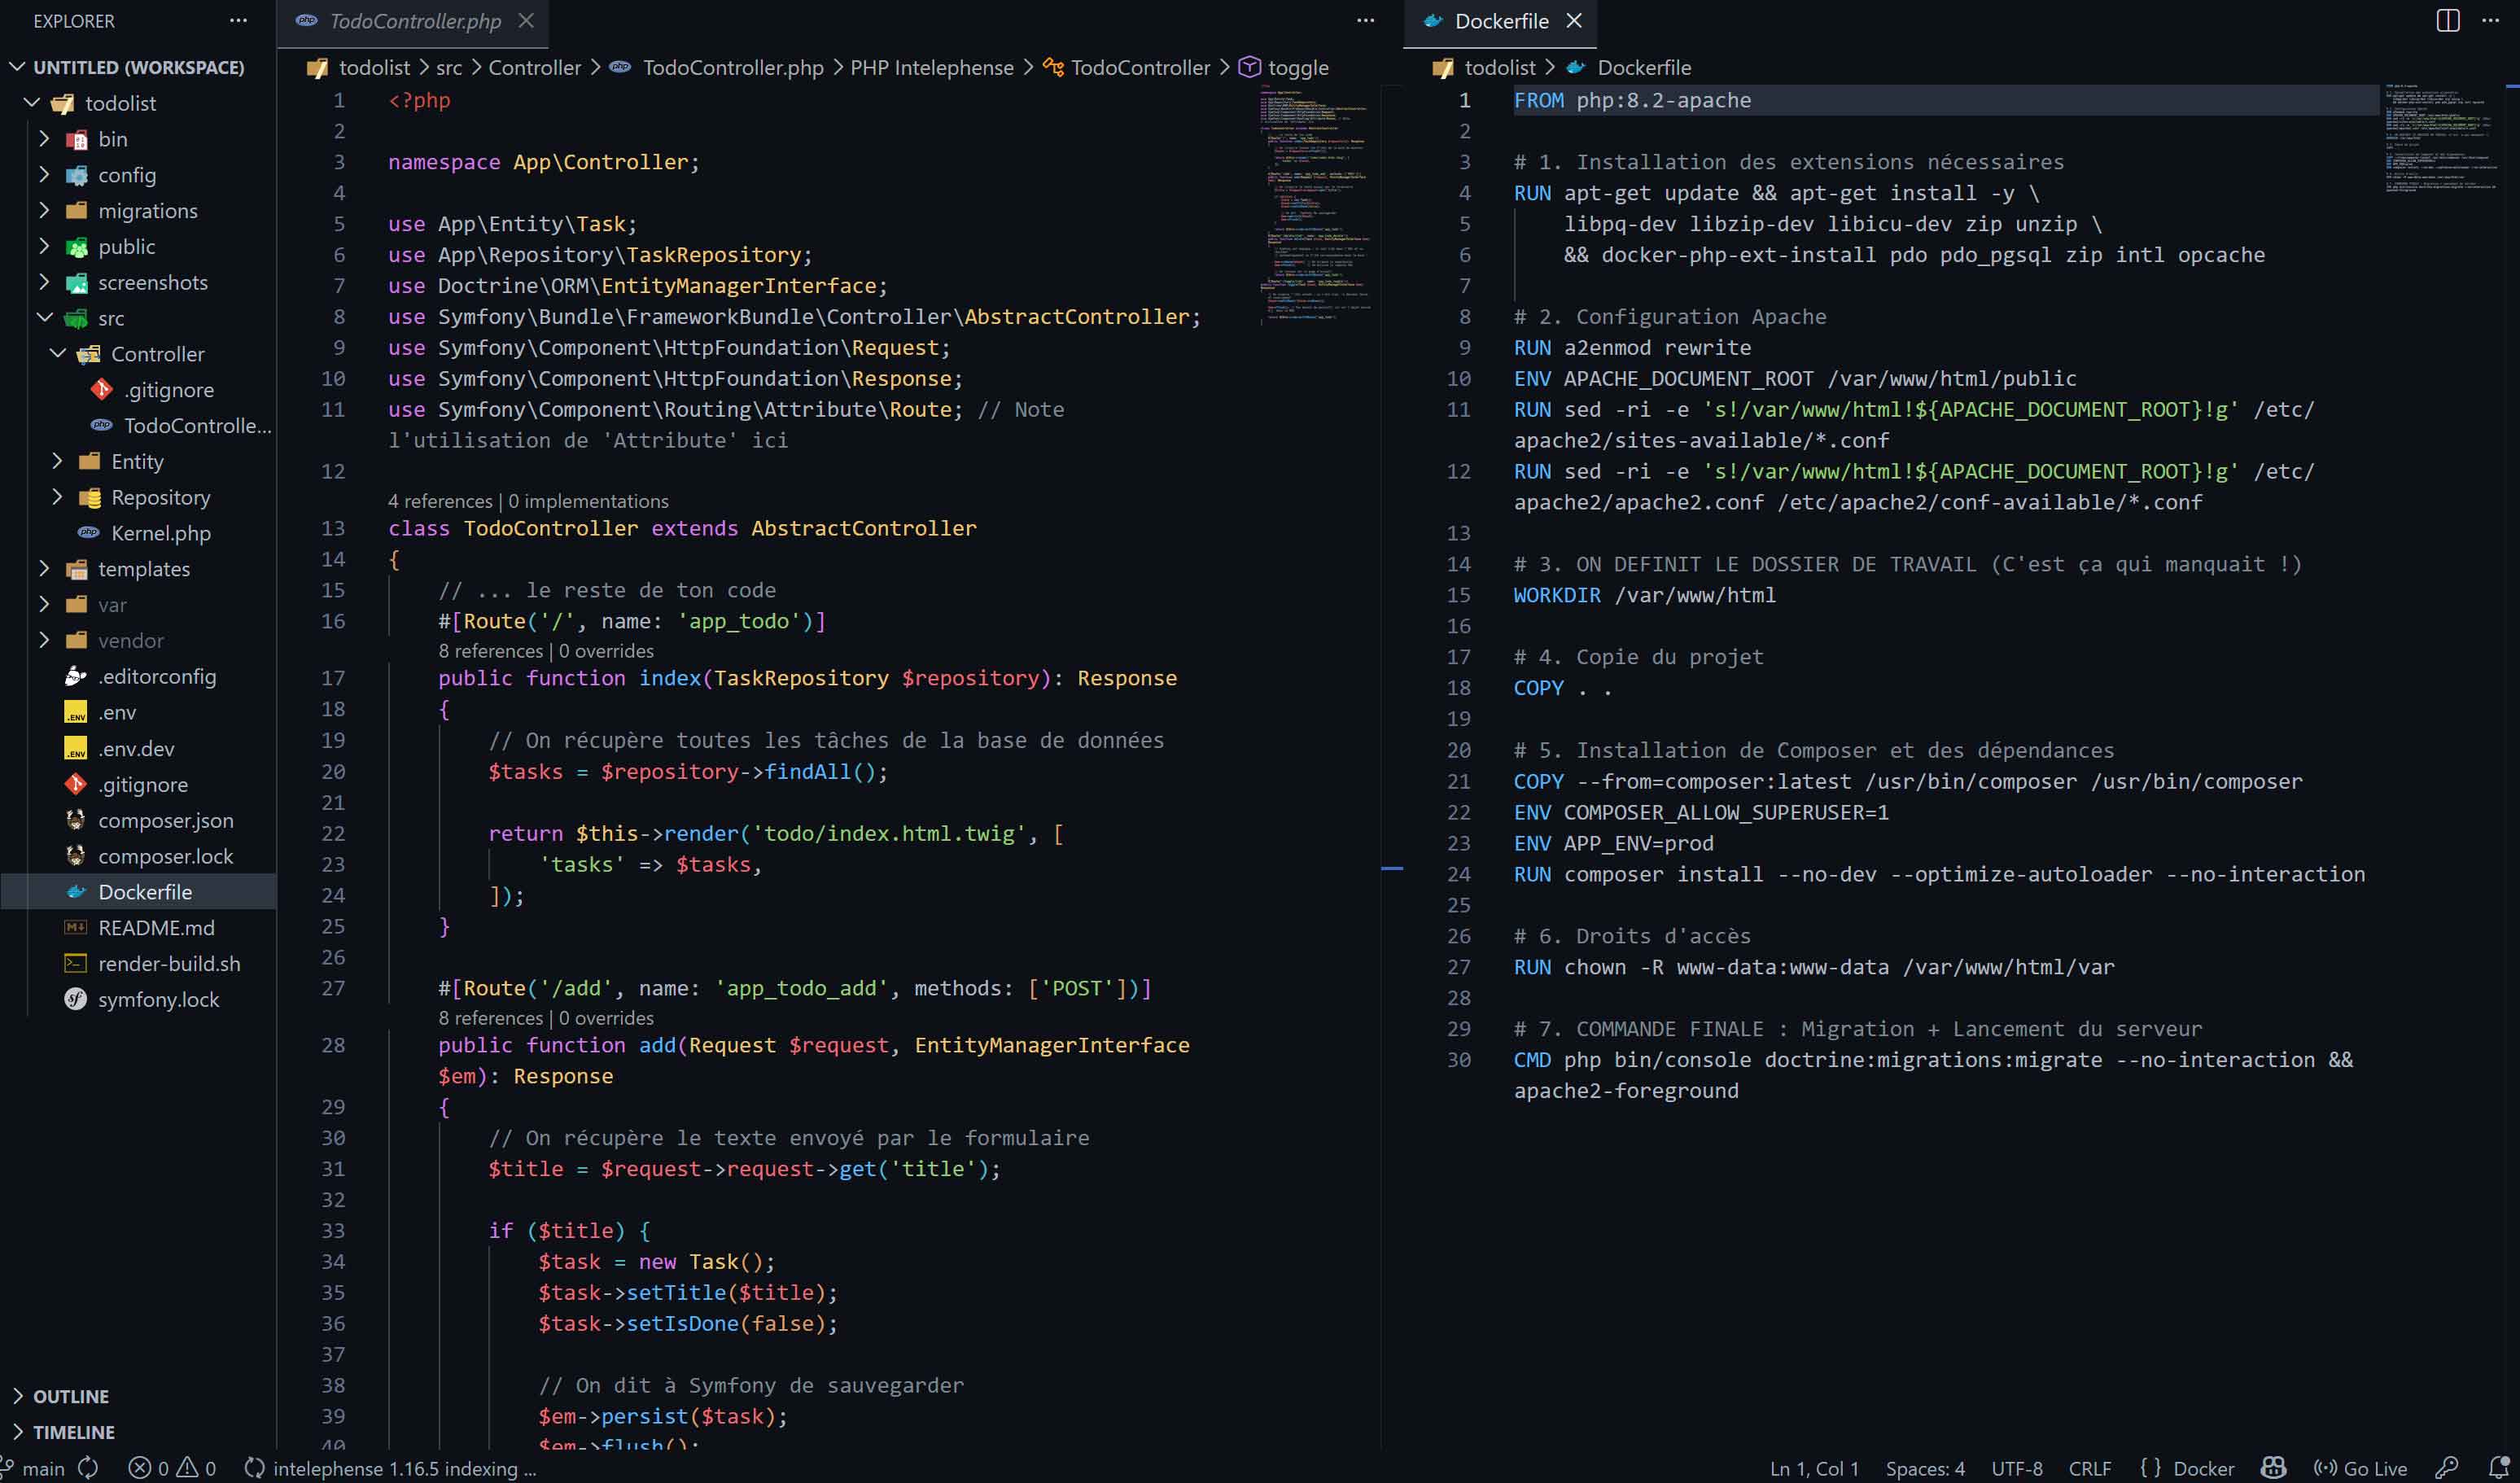Click '8 references' lens above index function
The width and height of the screenshot is (2520, 1483).
coord(490,651)
